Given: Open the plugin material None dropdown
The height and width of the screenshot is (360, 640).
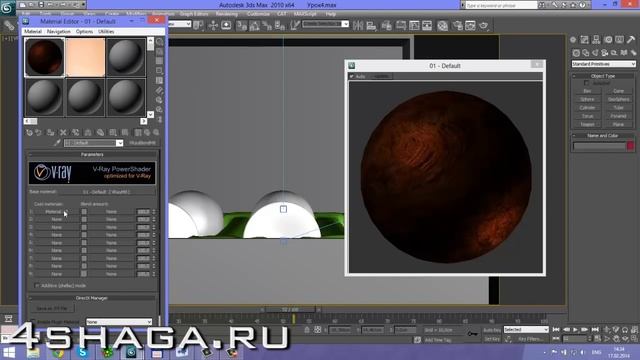Looking at the screenshot, I should coord(119,322).
